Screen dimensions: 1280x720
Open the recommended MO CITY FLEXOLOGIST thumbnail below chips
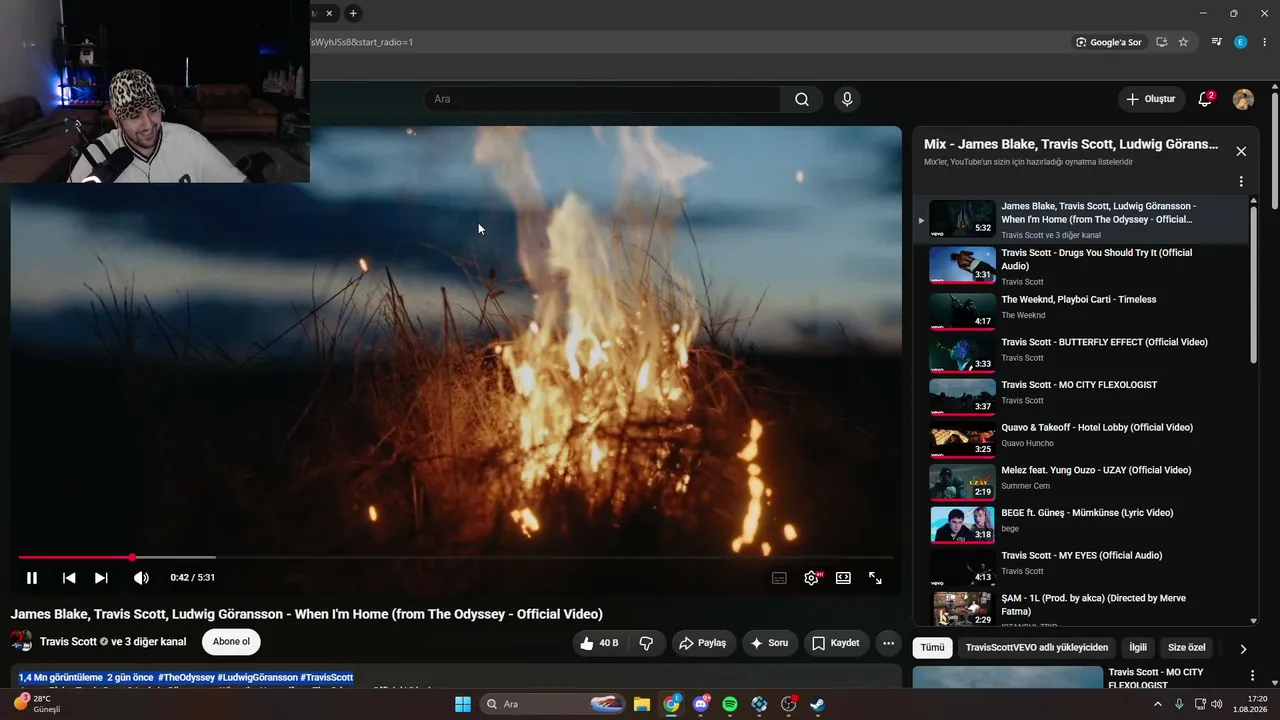click(x=1008, y=677)
